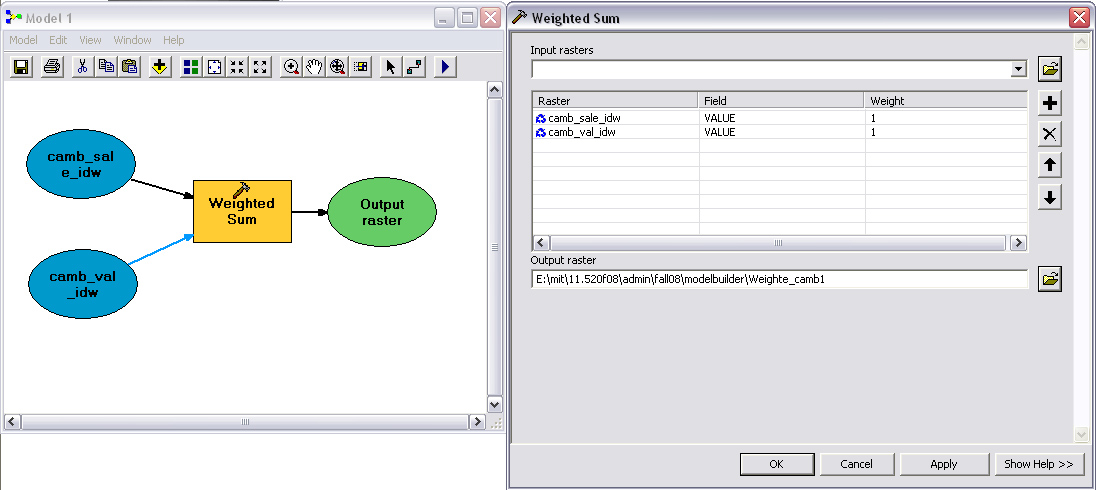Move raster down with down arrow button

[1049, 197]
